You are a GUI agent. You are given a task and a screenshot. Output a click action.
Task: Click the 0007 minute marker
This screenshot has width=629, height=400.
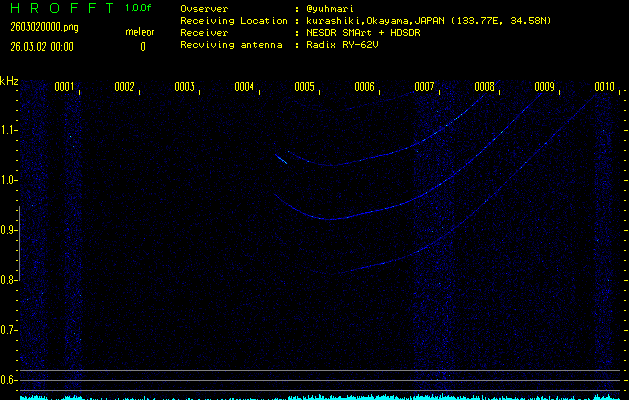coord(425,87)
